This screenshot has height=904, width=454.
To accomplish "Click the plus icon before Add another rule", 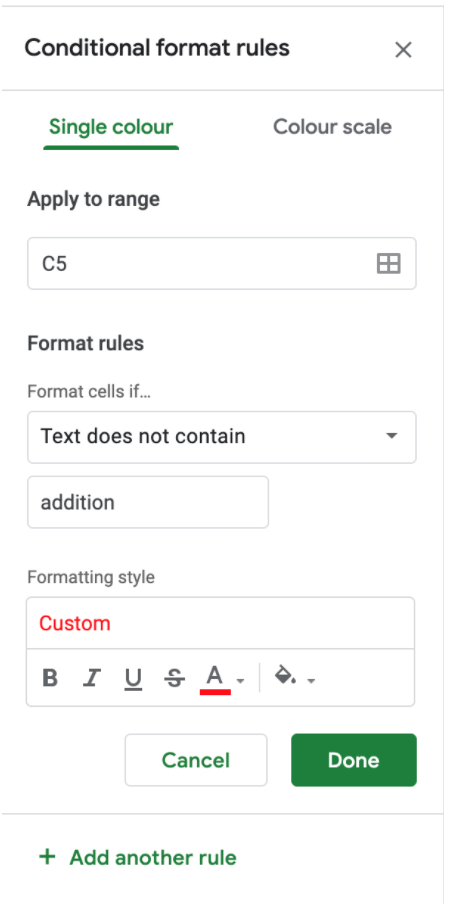I will coord(47,857).
